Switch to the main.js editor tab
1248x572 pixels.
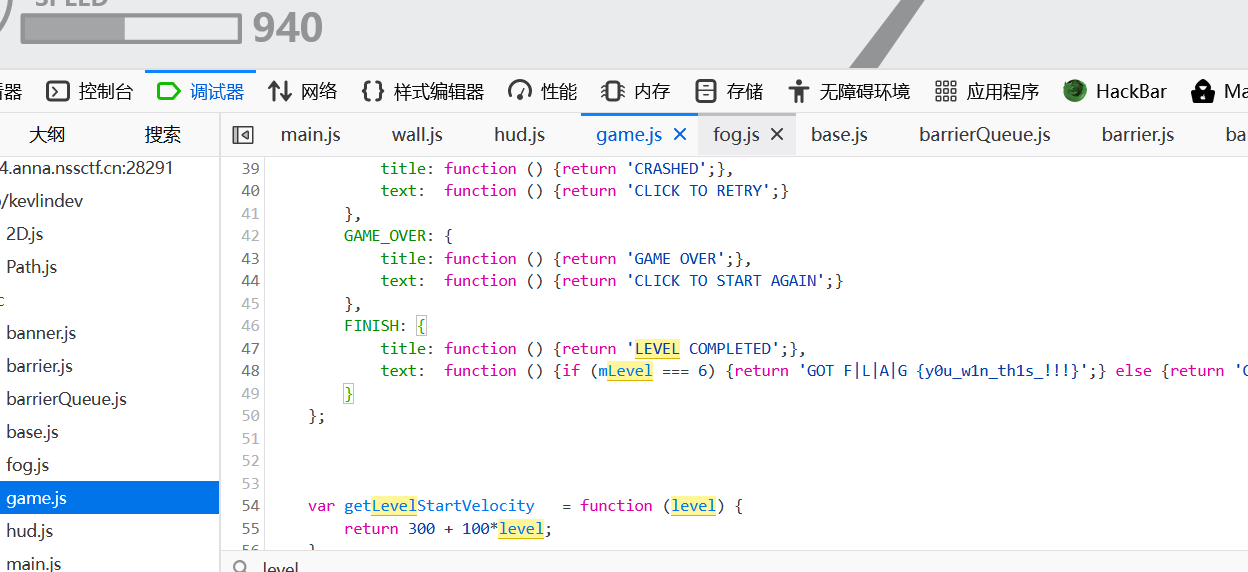pos(310,135)
